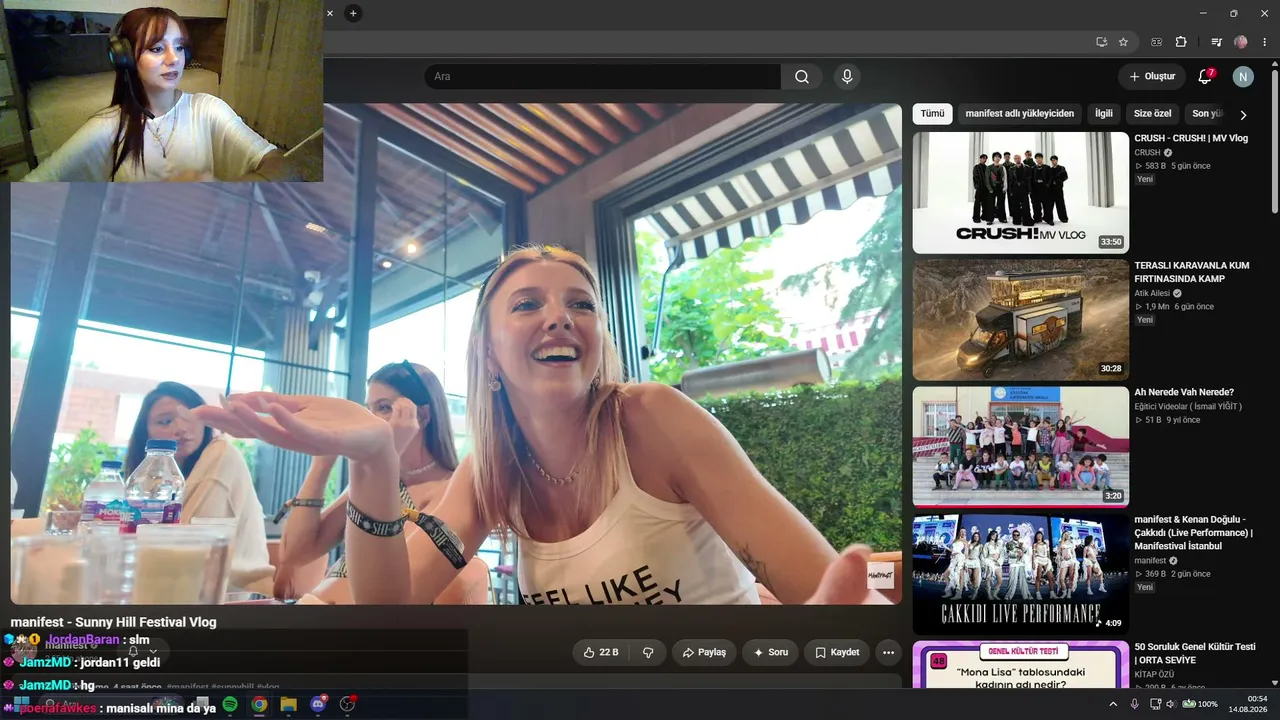Open OBS Studio from the taskbar
The image size is (1280, 720).
click(348, 704)
